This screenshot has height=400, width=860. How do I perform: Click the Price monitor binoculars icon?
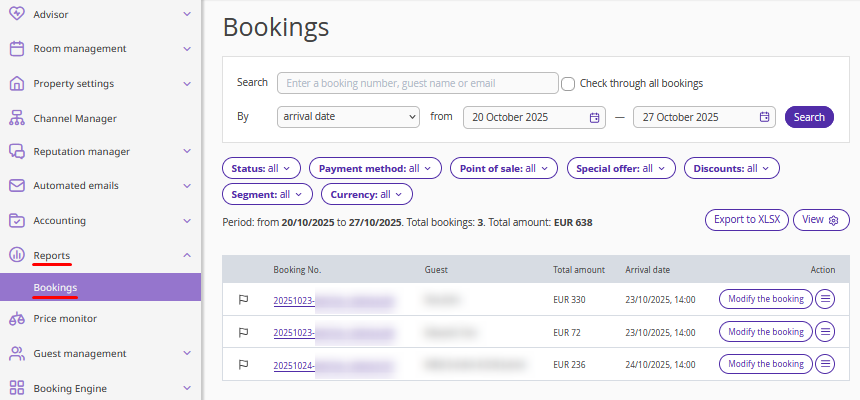16,319
